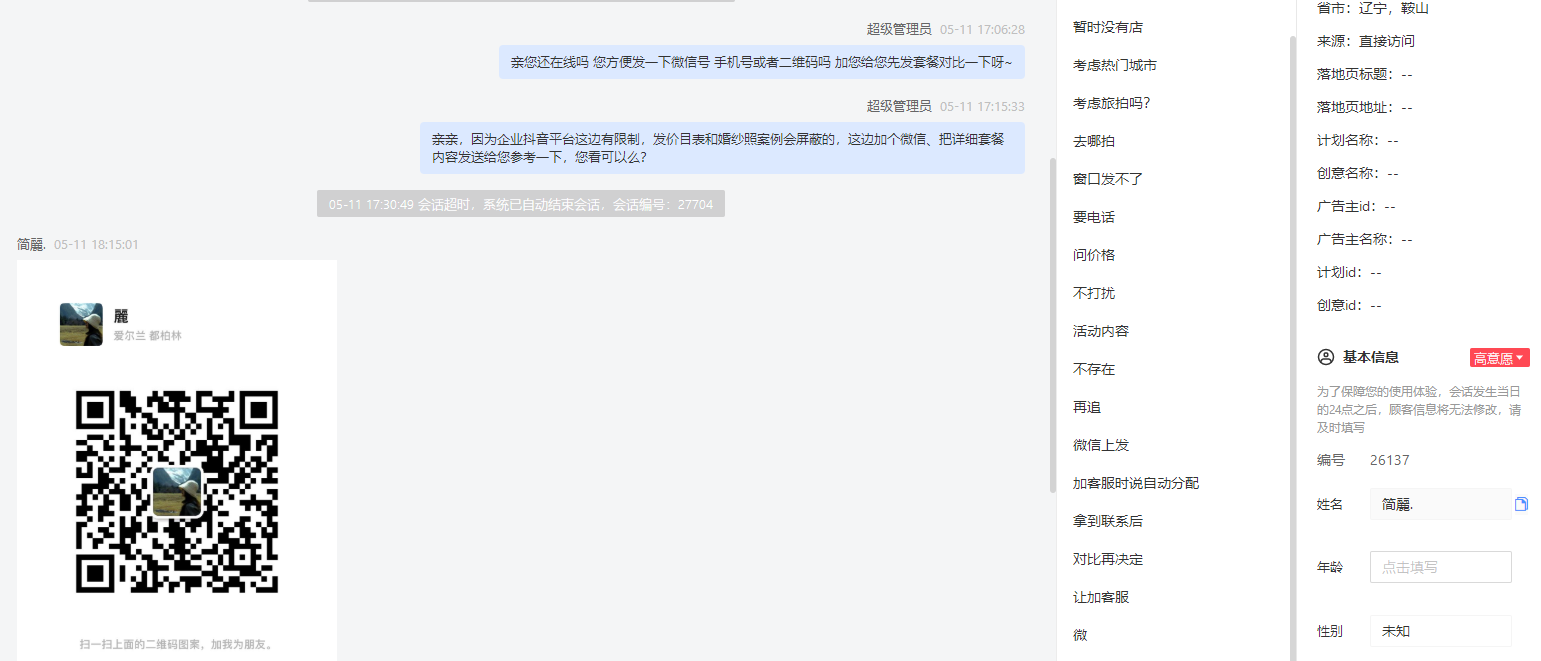The width and height of the screenshot is (1541, 661).
Task: Click sender name 简麗. above QR message
Action: (32, 244)
